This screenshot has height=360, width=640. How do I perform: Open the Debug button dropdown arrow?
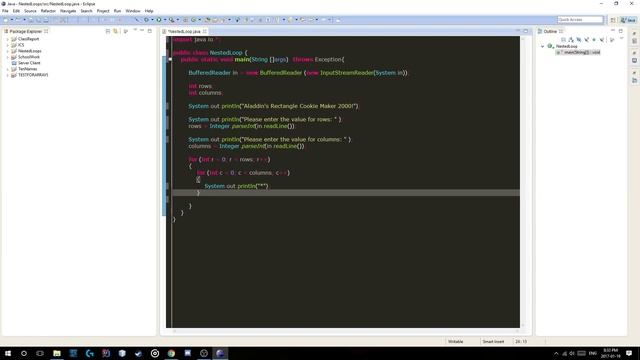tap(152, 20)
